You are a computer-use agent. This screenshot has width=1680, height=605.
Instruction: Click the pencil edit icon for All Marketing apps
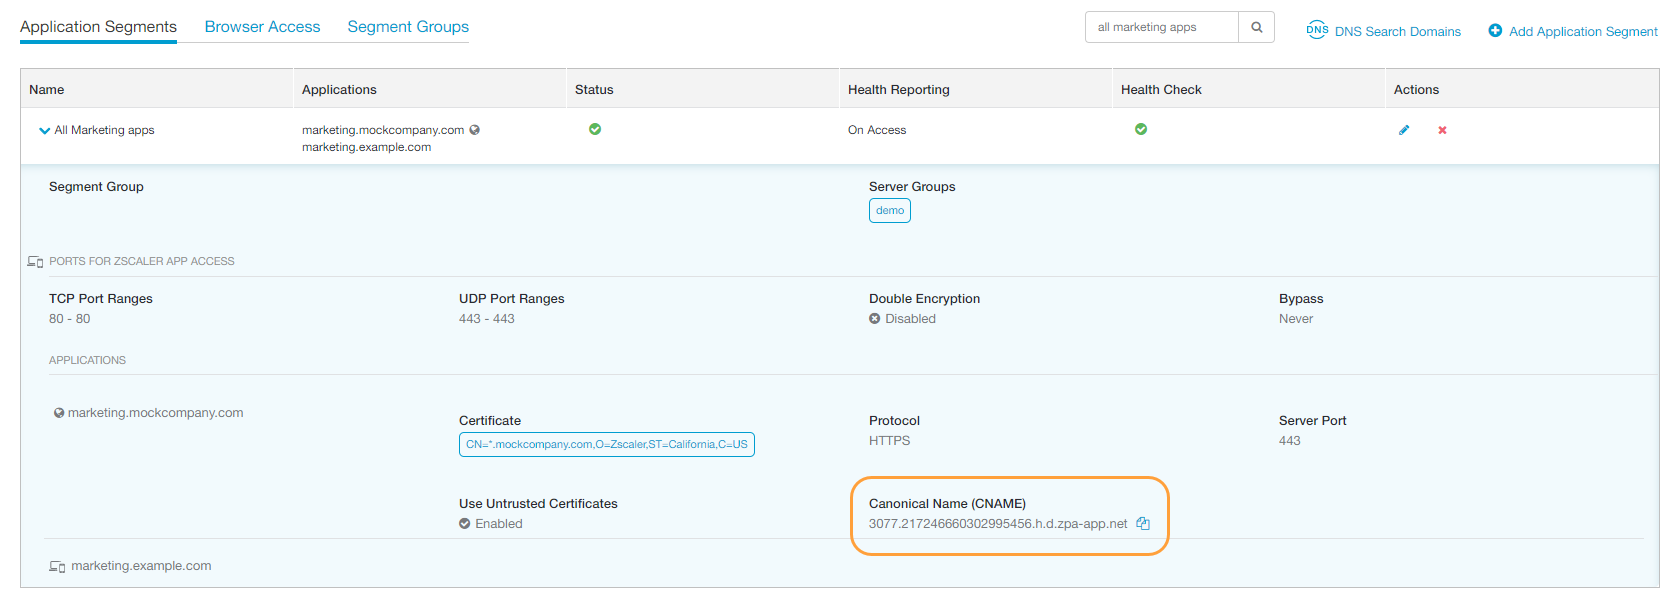[1404, 130]
